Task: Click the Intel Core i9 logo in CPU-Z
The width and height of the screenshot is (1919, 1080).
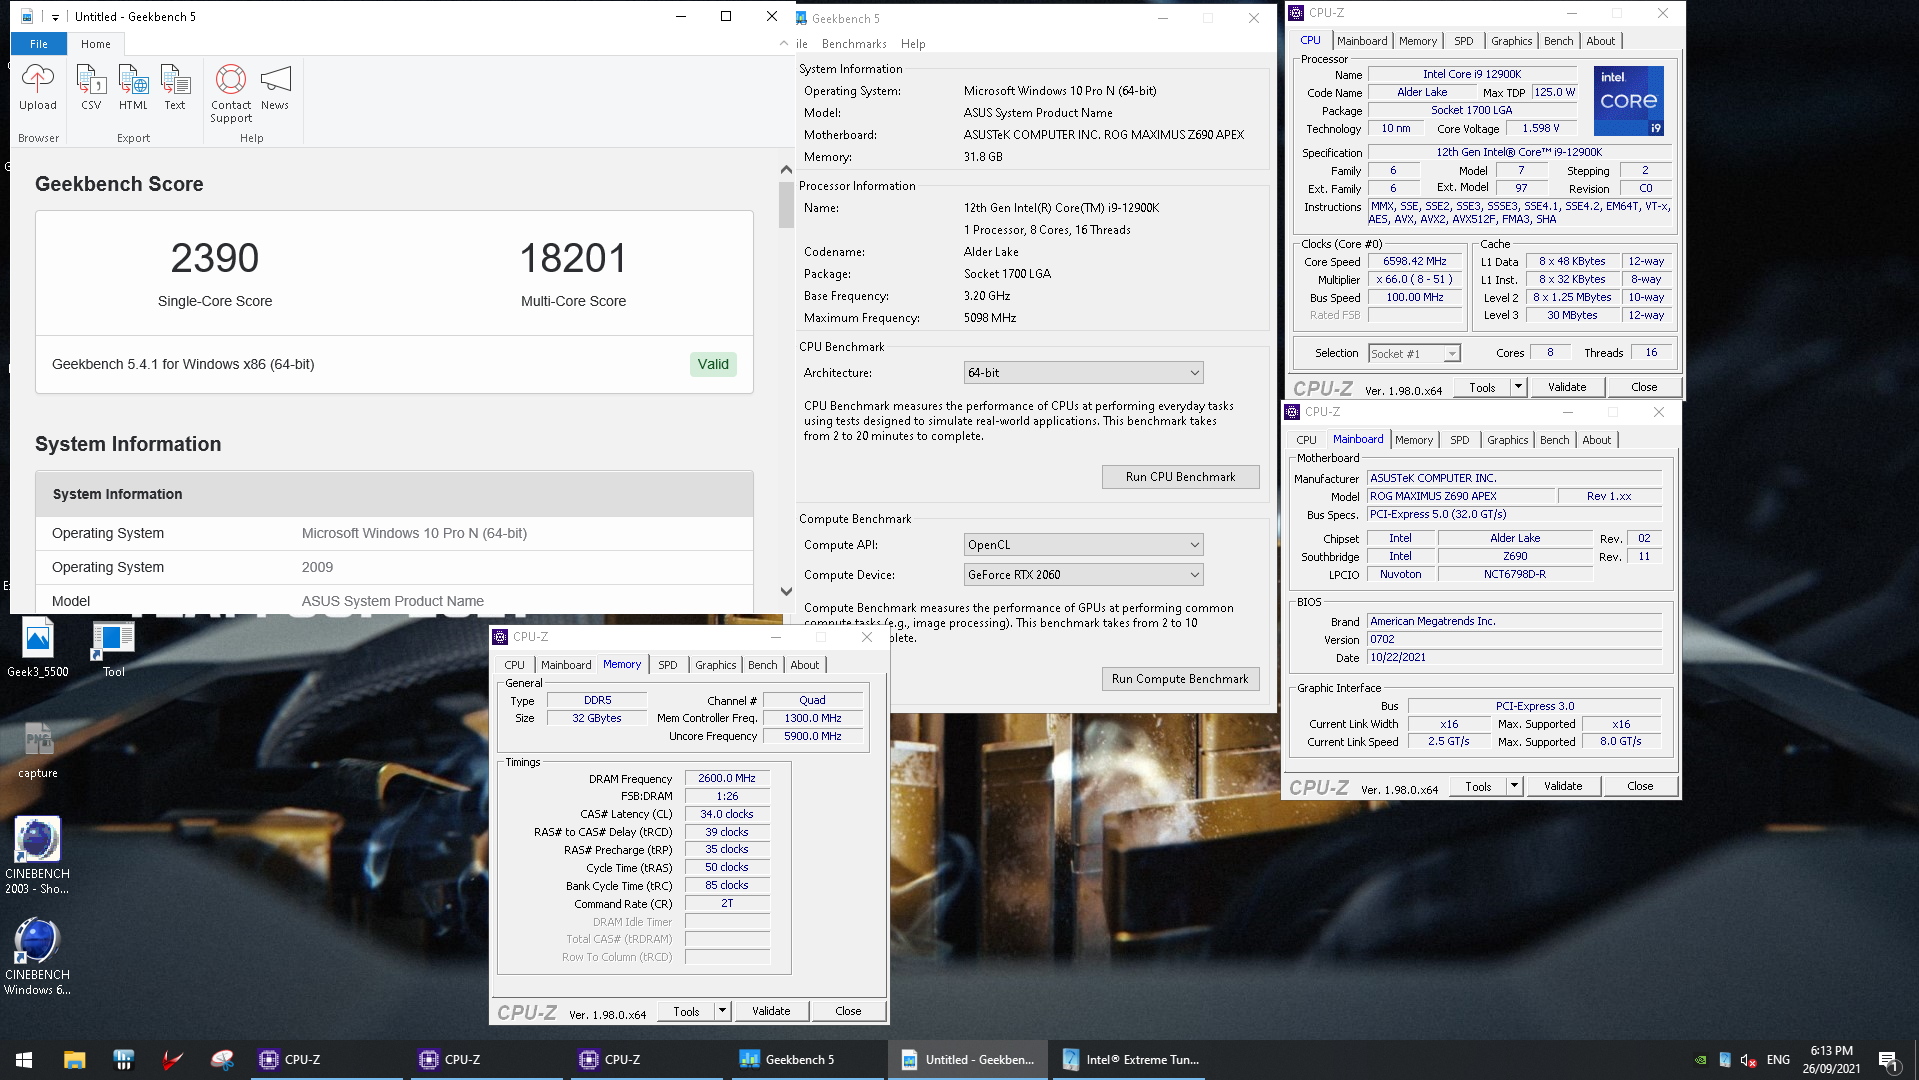Action: click(1628, 101)
